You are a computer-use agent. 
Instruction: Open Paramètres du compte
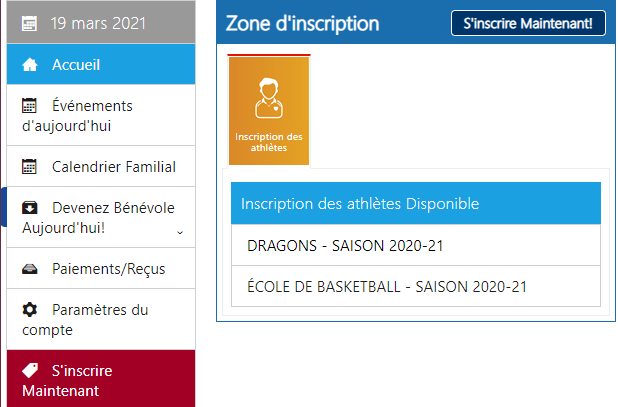(x=101, y=320)
